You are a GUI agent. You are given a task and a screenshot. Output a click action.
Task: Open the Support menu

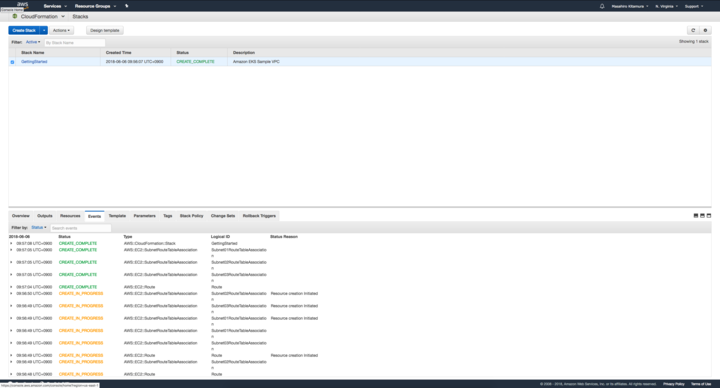(694, 6)
